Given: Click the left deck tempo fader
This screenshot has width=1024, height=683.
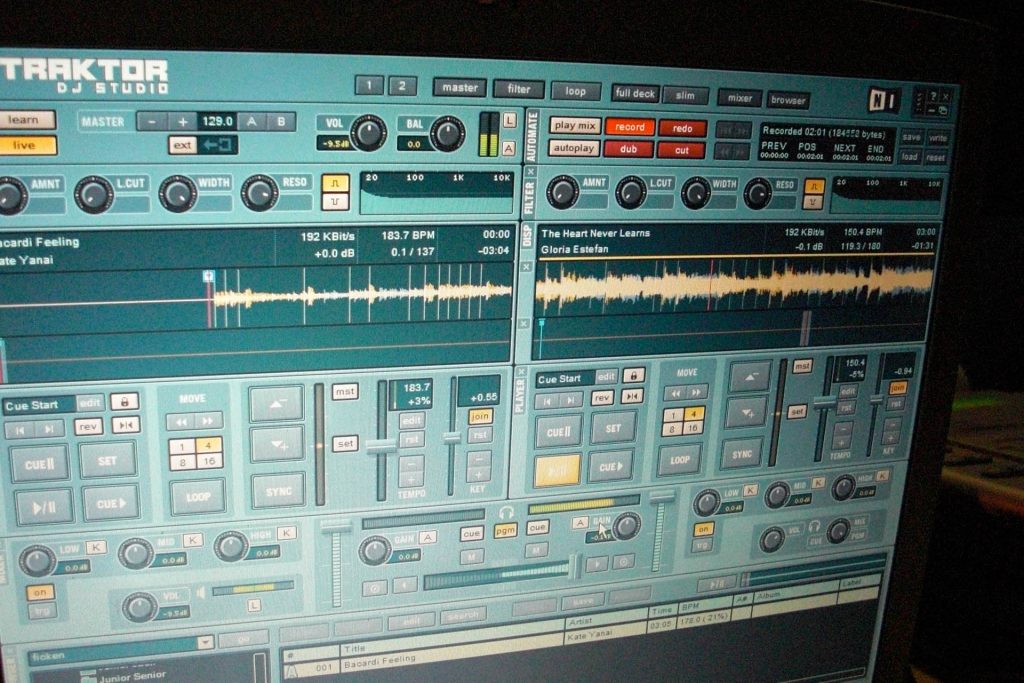Looking at the screenshot, I should click(381, 446).
